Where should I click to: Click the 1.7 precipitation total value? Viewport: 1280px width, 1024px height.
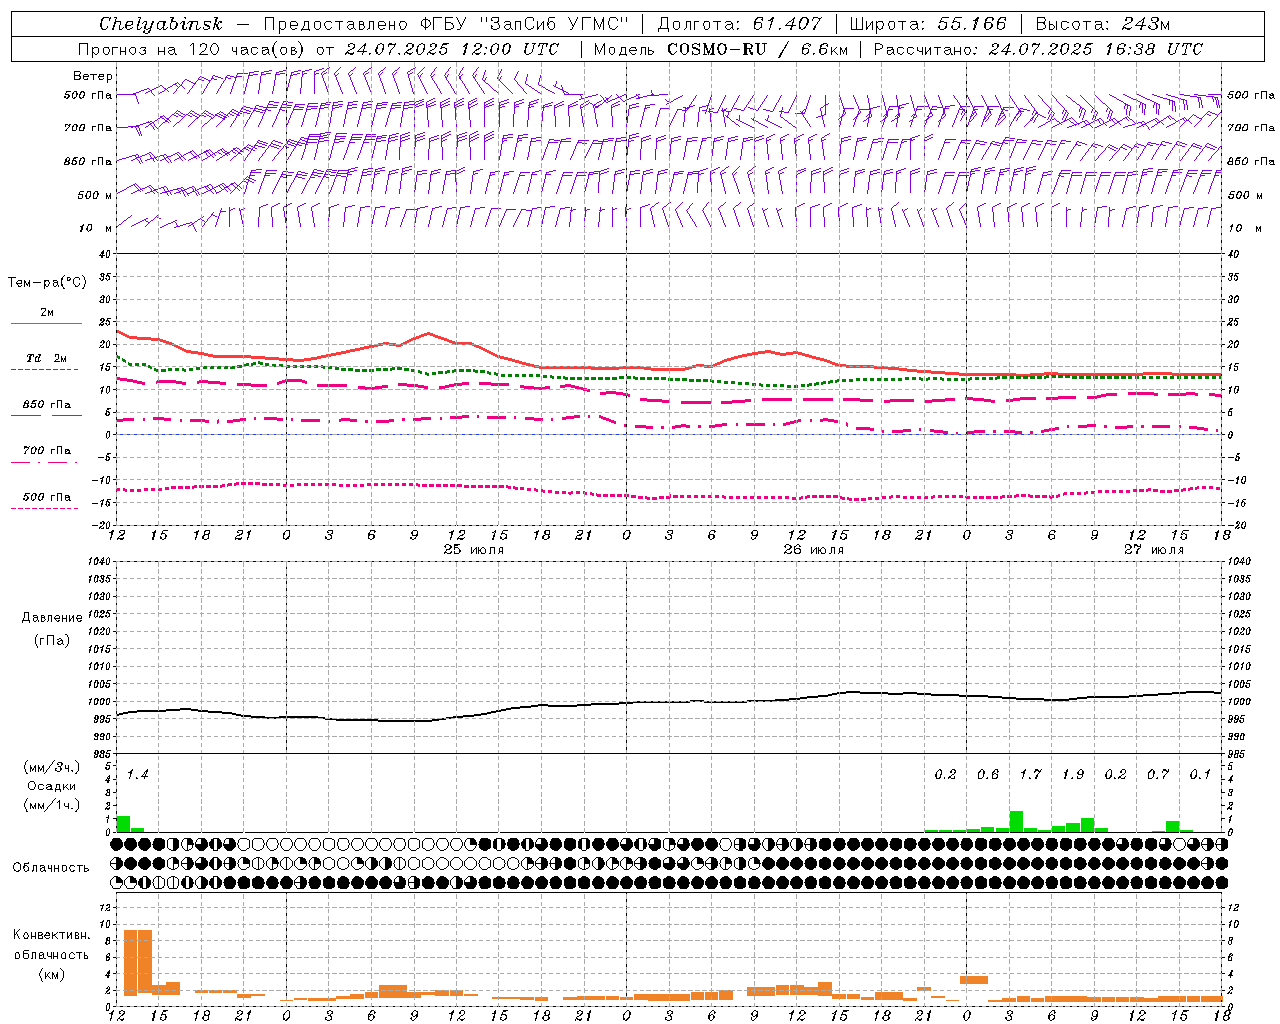tap(1030, 775)
